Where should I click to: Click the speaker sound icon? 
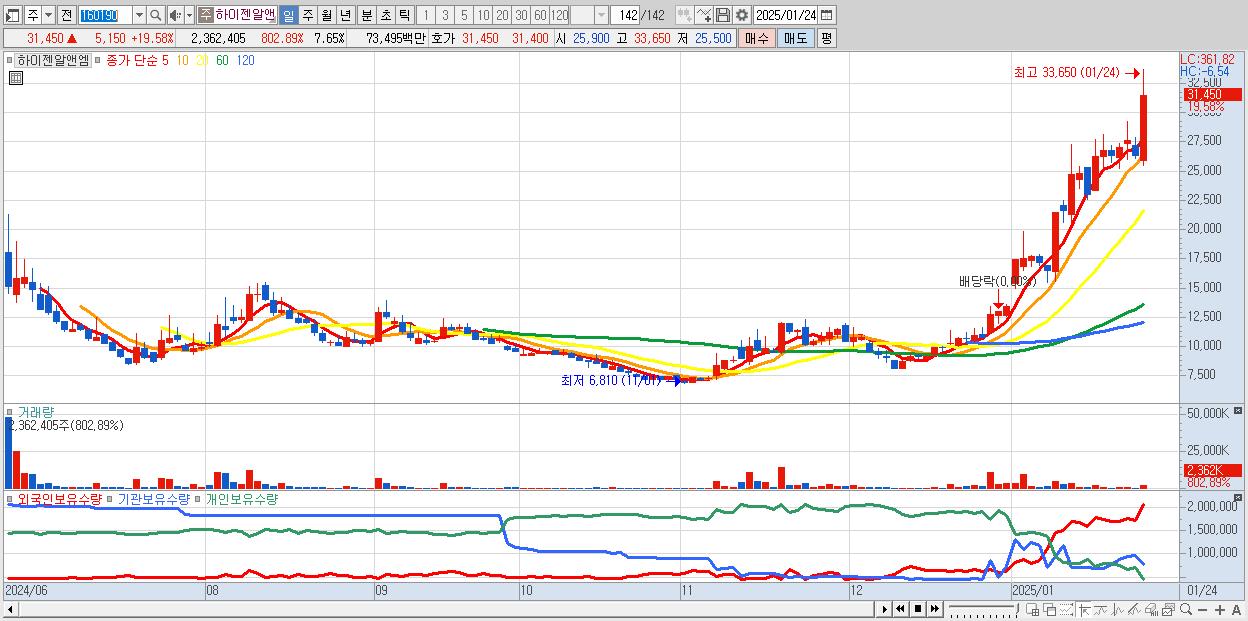pyautogui.click(x=175, y=16)
